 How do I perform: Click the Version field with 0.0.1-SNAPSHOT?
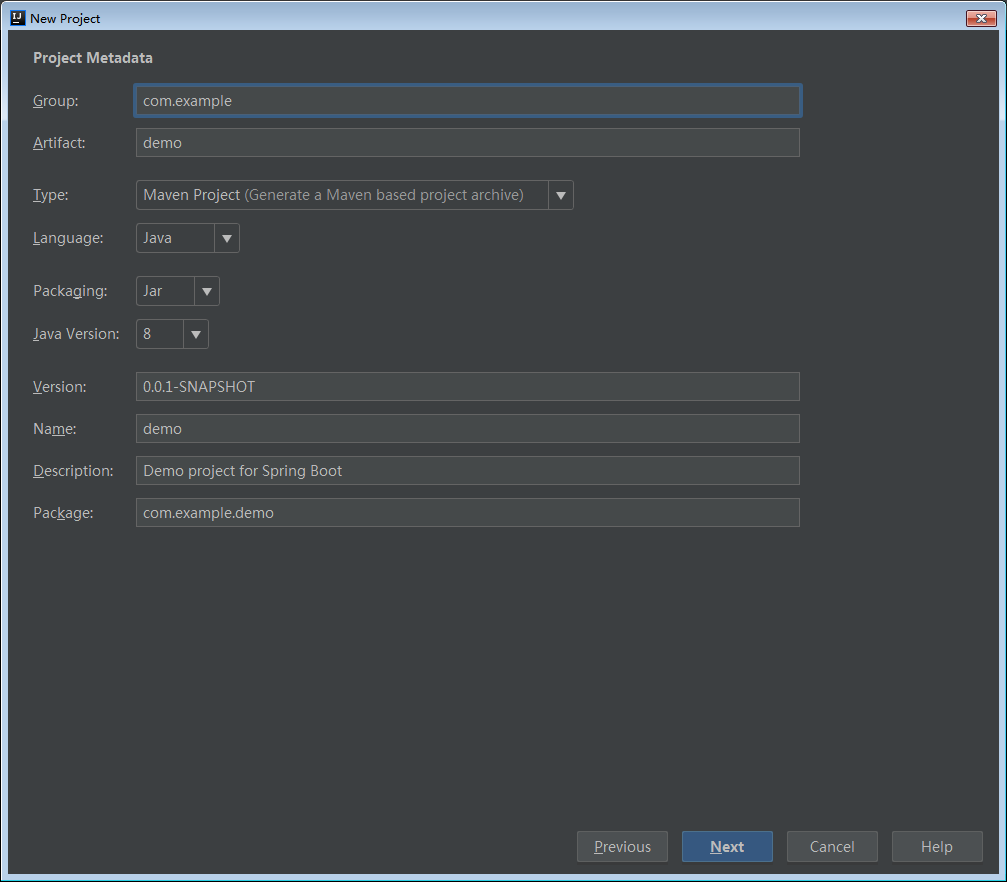(468, 387)
